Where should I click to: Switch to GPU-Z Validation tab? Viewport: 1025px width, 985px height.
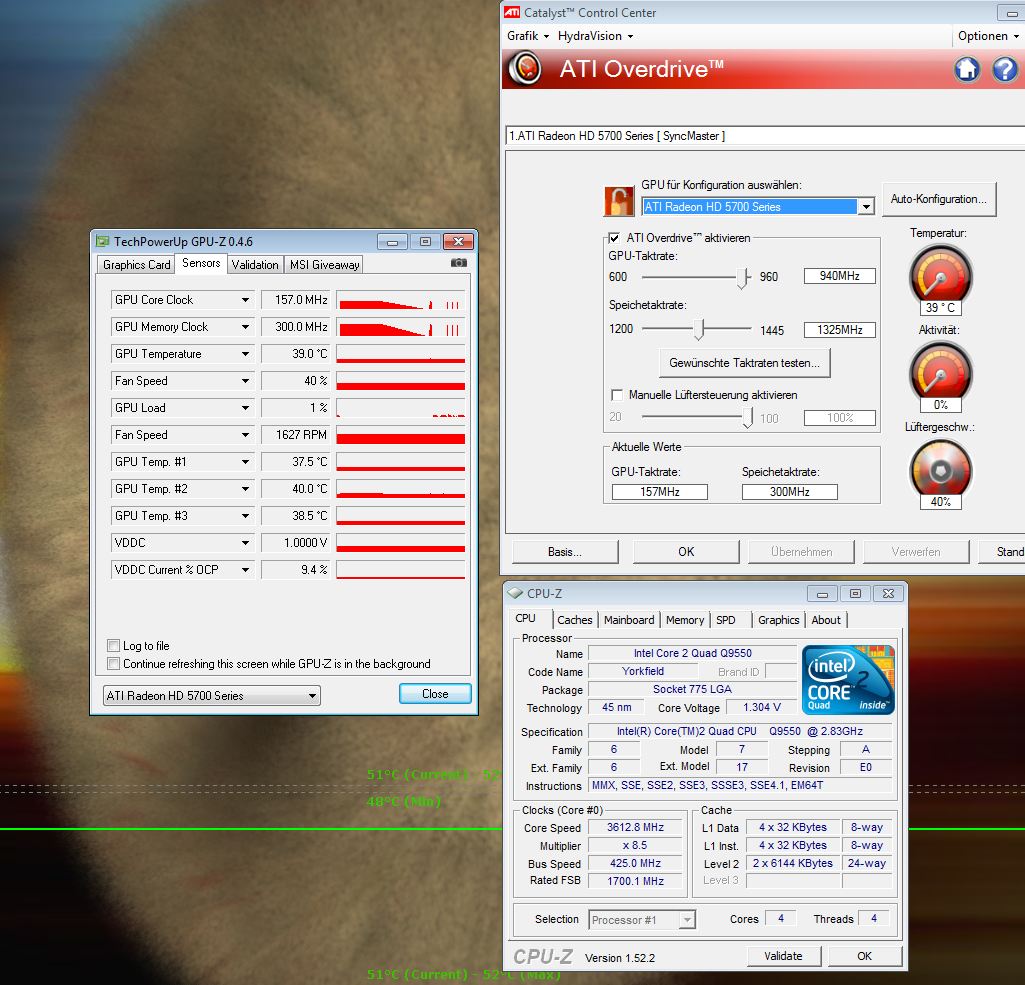(x=255, y=265)
